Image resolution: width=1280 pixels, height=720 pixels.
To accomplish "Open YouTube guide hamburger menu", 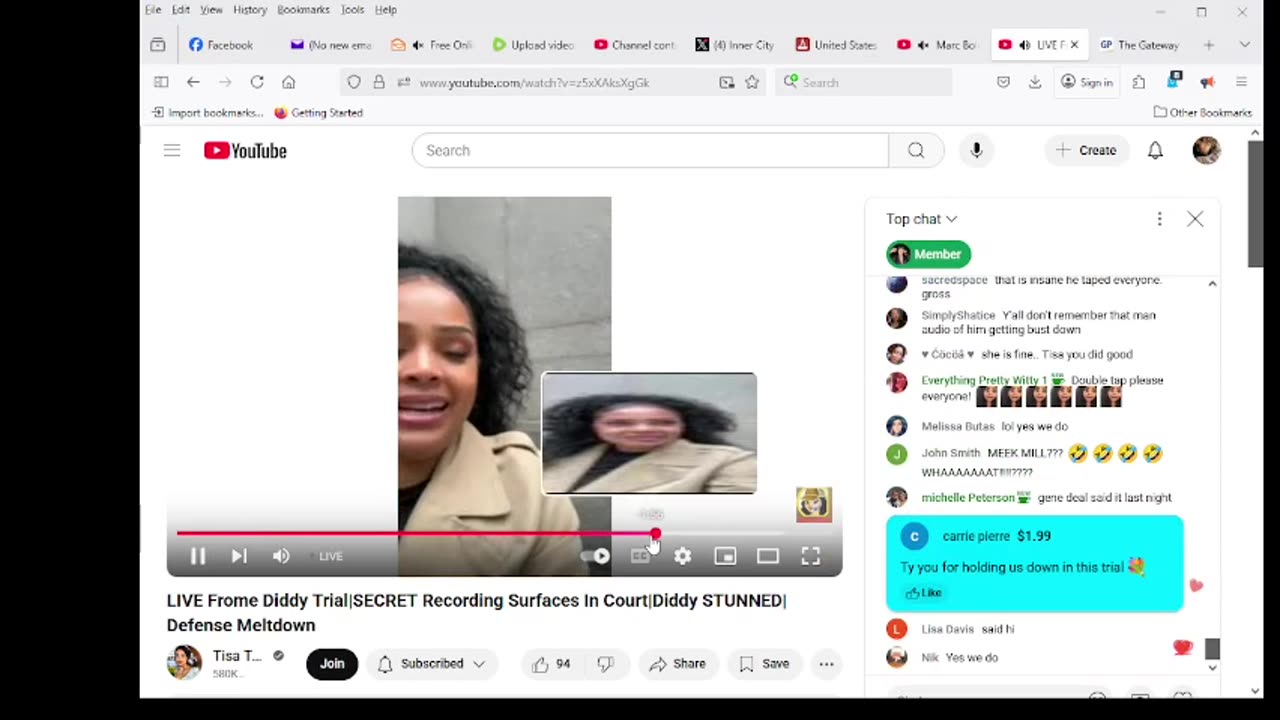I will (x=172, y=150).
